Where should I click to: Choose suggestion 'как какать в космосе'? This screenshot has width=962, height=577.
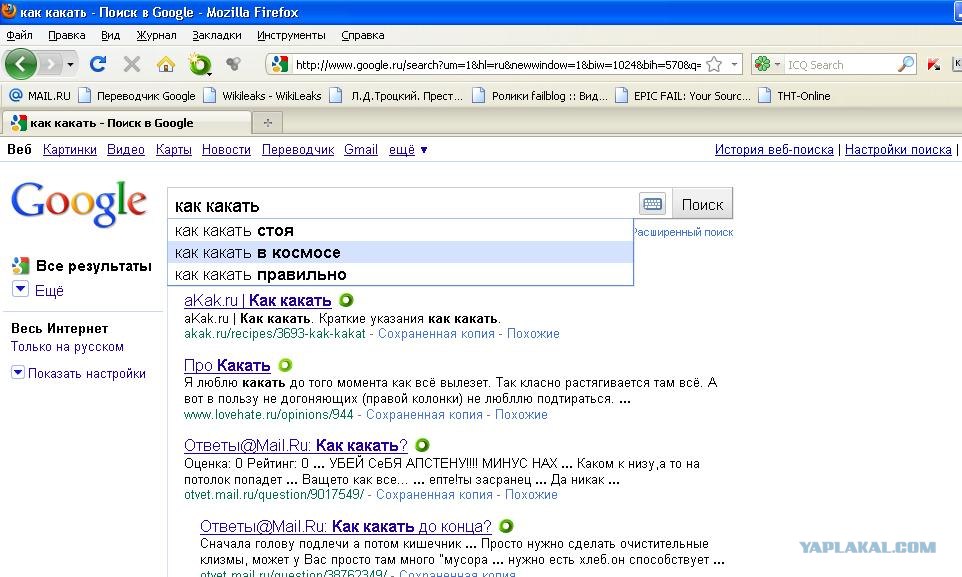click(x=401, y=252)
